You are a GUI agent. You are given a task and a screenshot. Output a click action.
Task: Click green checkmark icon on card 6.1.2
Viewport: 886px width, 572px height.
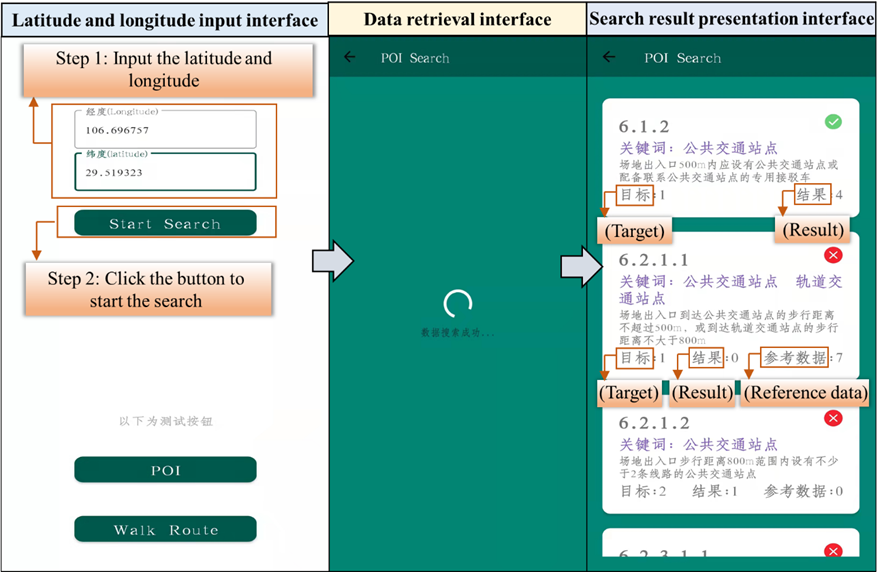833,122
